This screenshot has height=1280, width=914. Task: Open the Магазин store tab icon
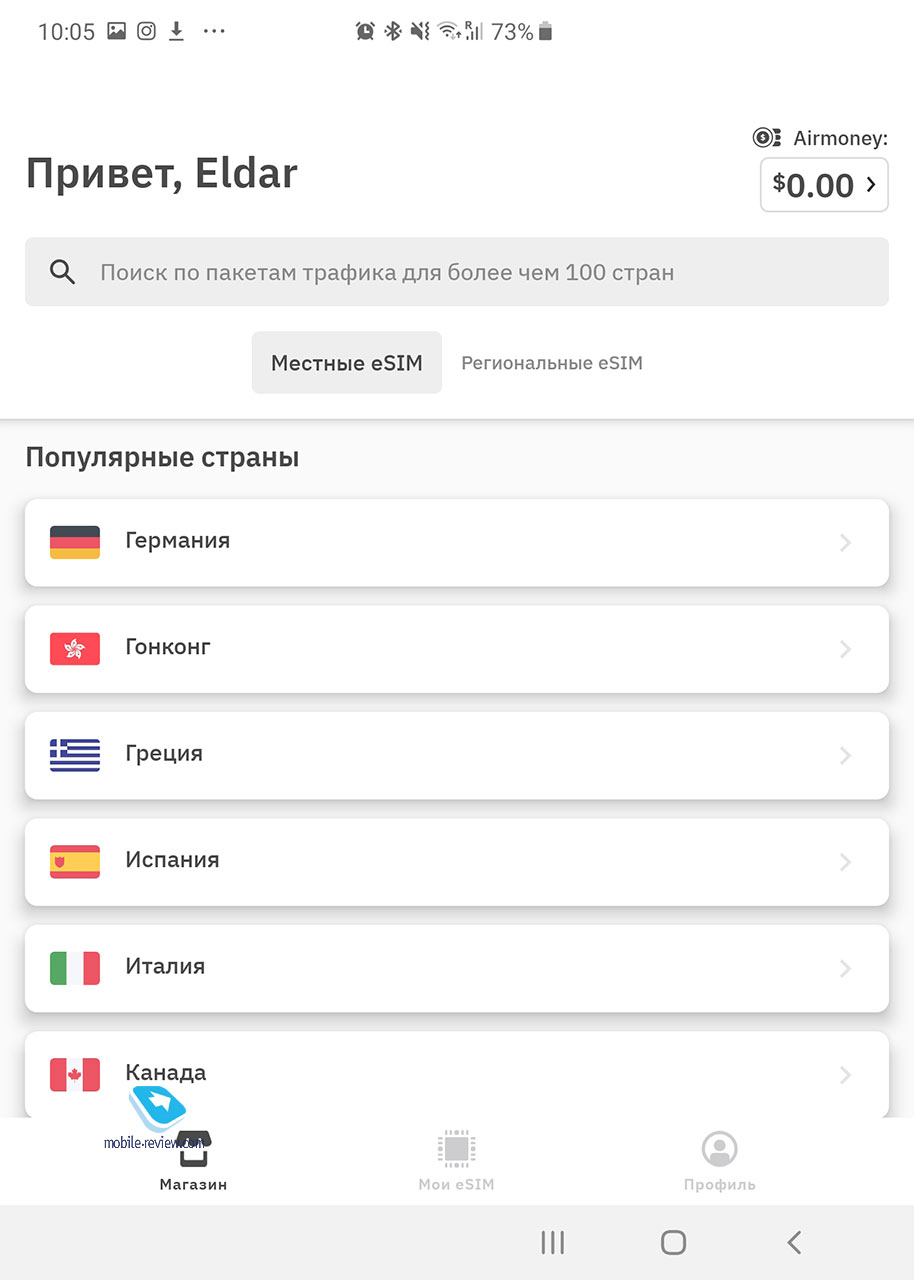194,1150
